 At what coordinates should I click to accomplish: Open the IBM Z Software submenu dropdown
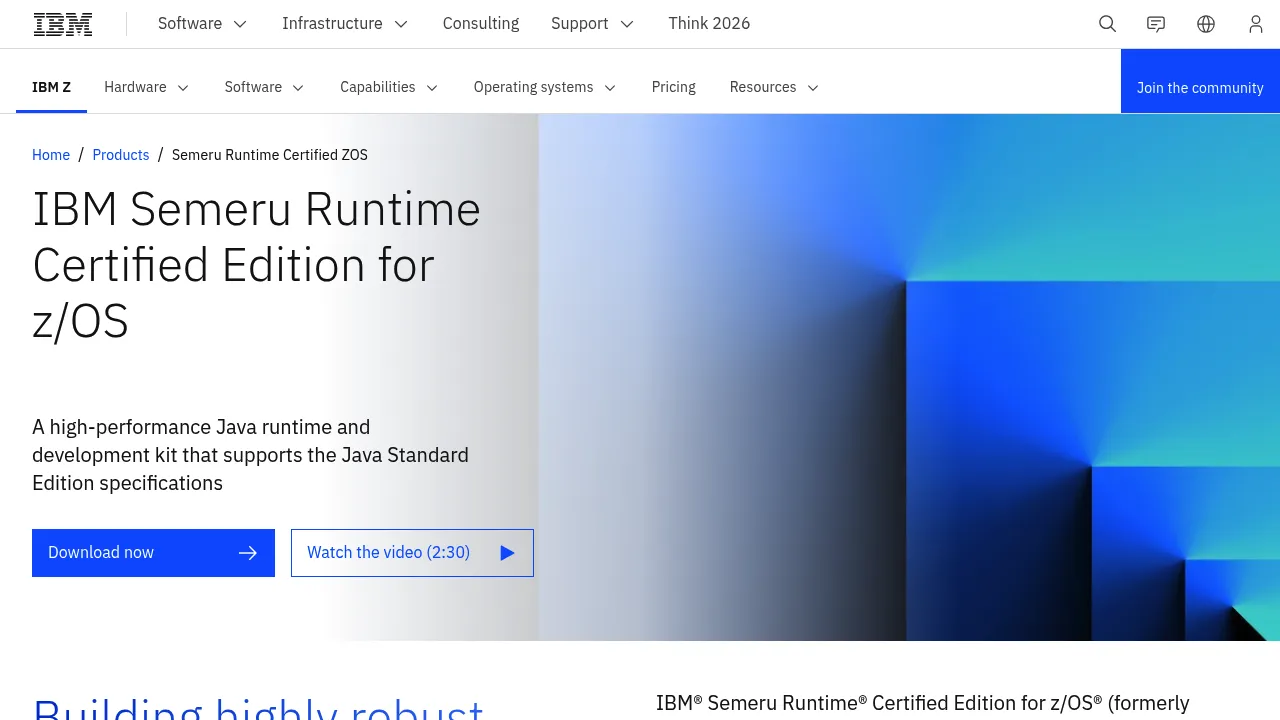(264, 87)
